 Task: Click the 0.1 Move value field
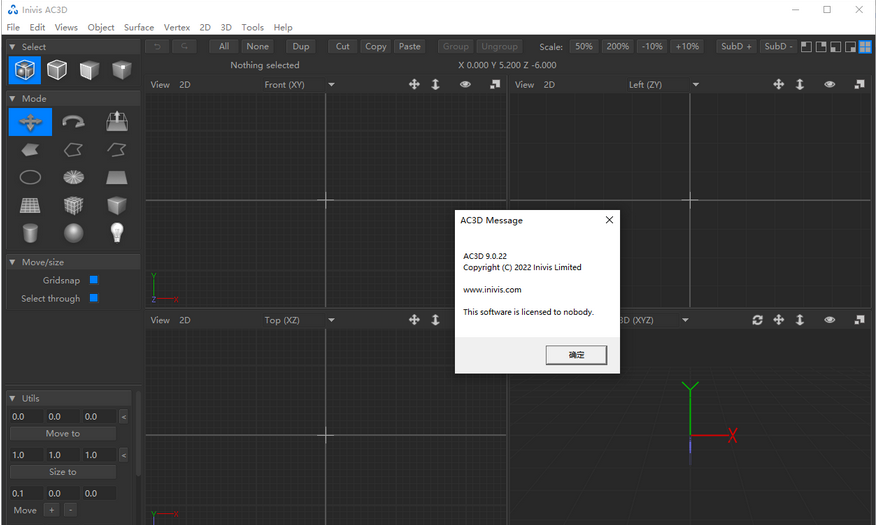[26, 493]
